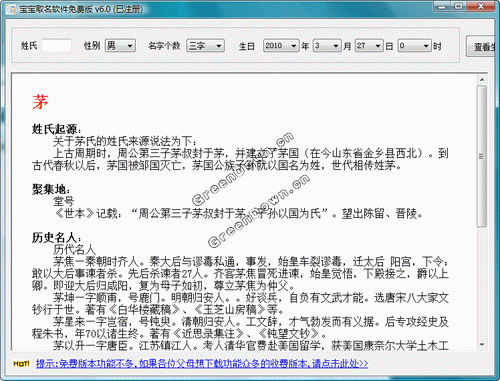Click the app icon in the title bar
The height and width of the screenshot is (381, 500).
point(11,9)
